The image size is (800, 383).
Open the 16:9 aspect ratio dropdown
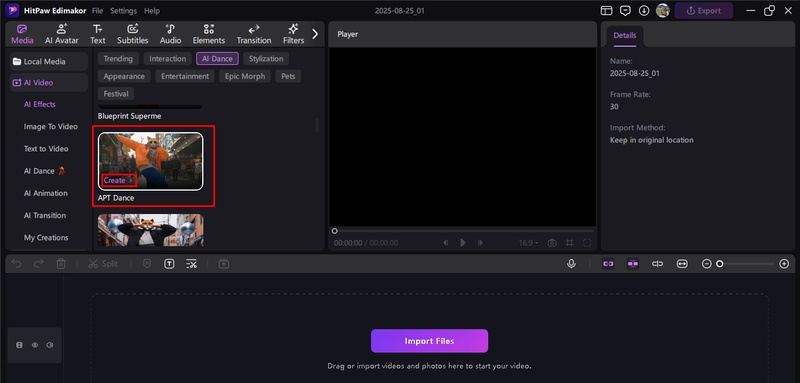(x=529, y=243)
